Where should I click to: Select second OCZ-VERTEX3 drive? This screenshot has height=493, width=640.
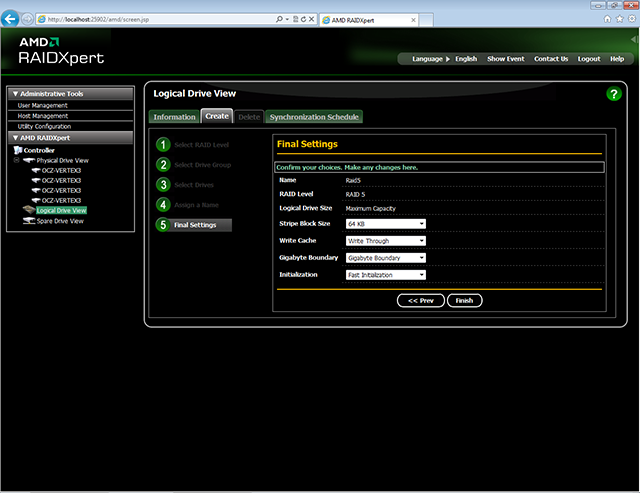(x=61, y=180)
